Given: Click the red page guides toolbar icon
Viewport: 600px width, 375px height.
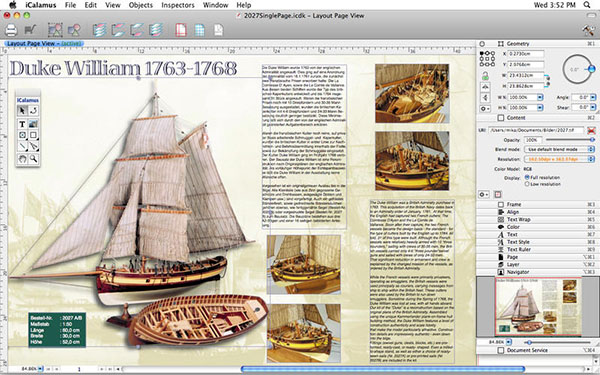Looking at the screenshot, I should [181, 30].
